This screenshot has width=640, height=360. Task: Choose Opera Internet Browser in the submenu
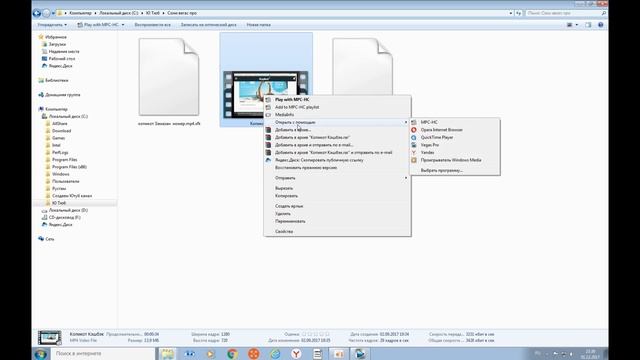[441, 130]
